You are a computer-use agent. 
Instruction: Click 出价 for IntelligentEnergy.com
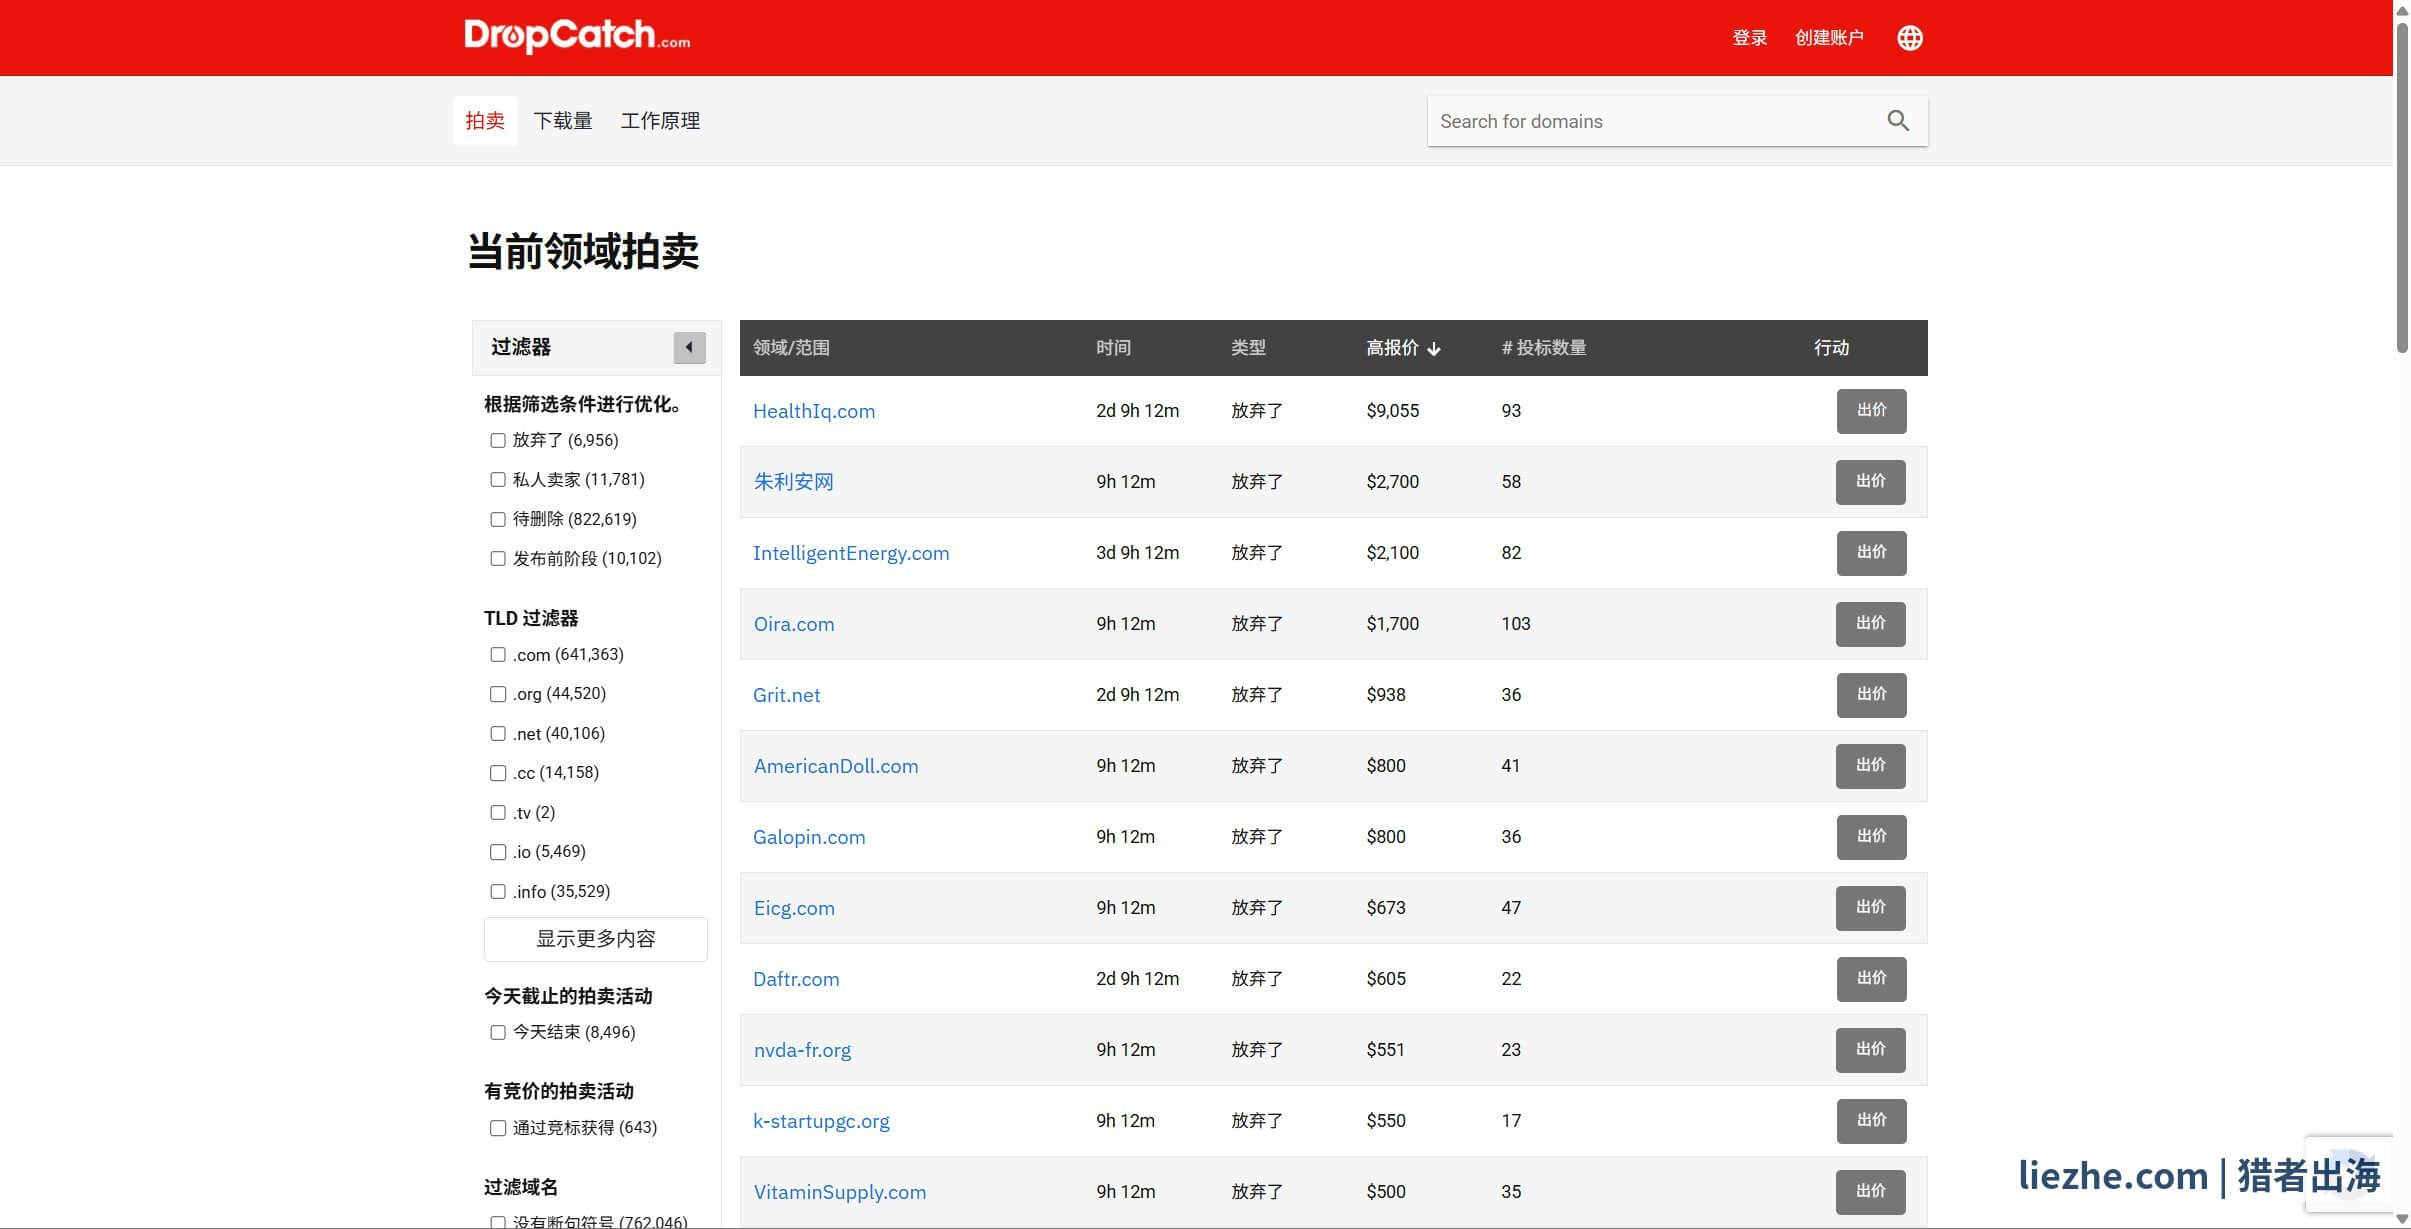pyautogui.click(x=1871, y=553)
